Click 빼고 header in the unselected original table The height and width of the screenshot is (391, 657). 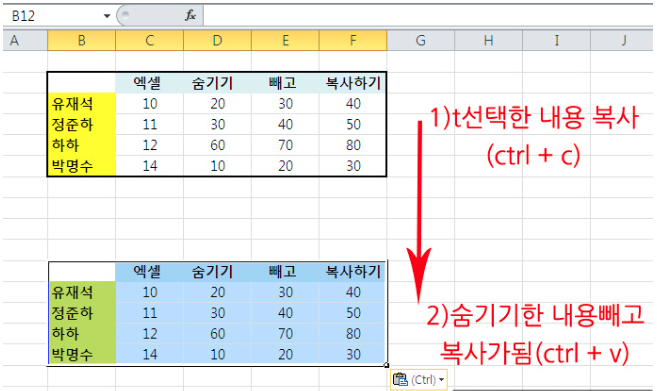(285, 83)
